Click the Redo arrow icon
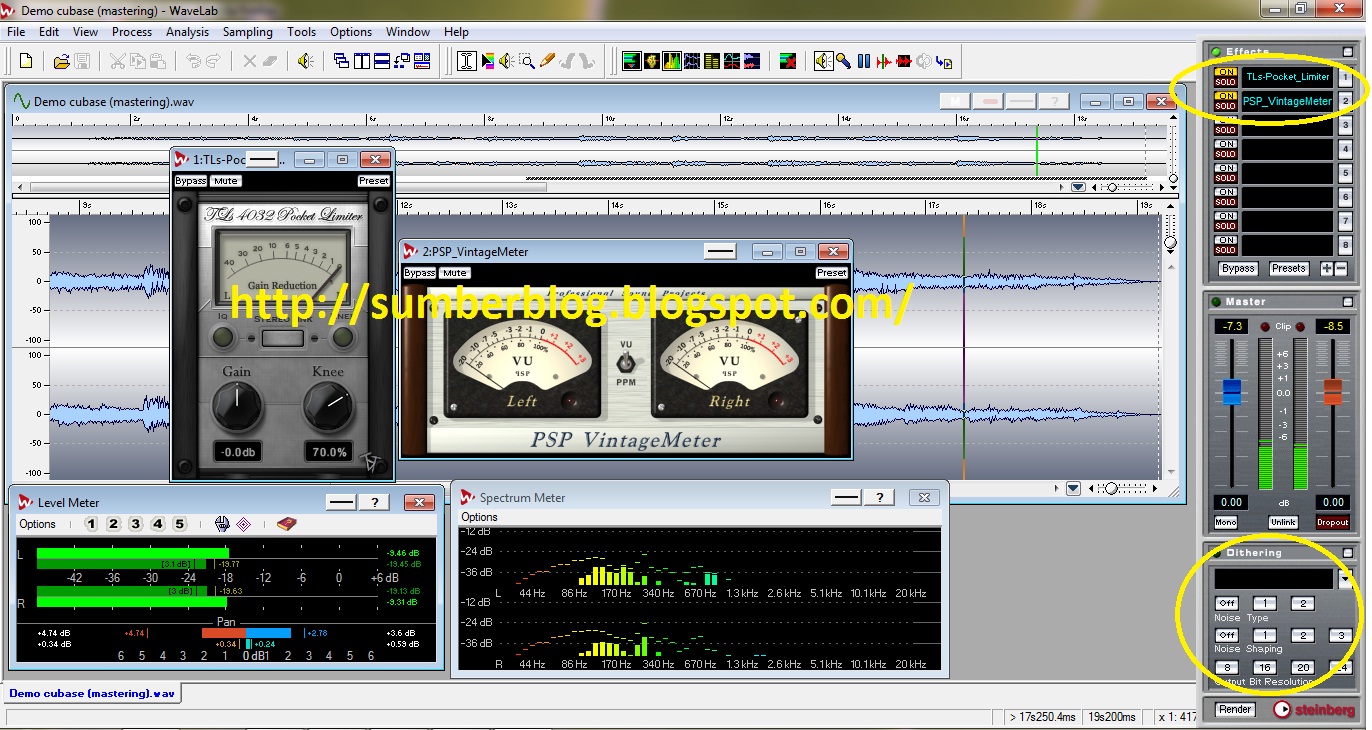The image size is (1372, 730). click(x=213, y=61)
